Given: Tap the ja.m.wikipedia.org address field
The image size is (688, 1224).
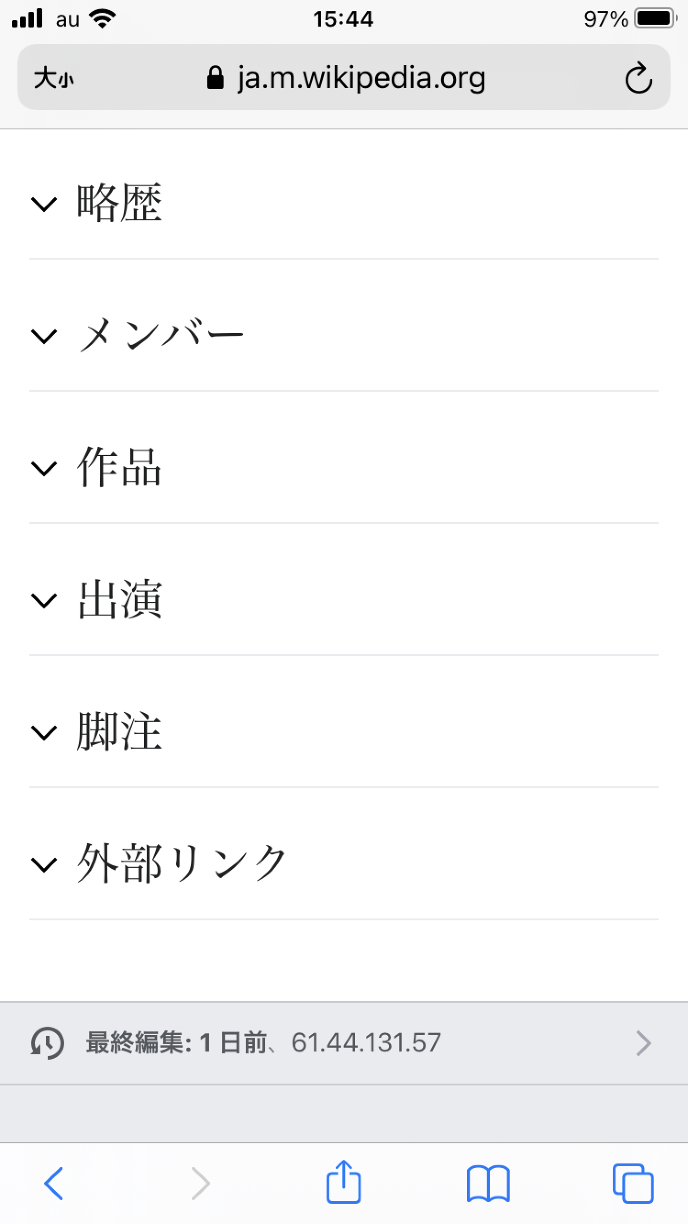Looking at the screenshot, I should [x=346, y=78].
